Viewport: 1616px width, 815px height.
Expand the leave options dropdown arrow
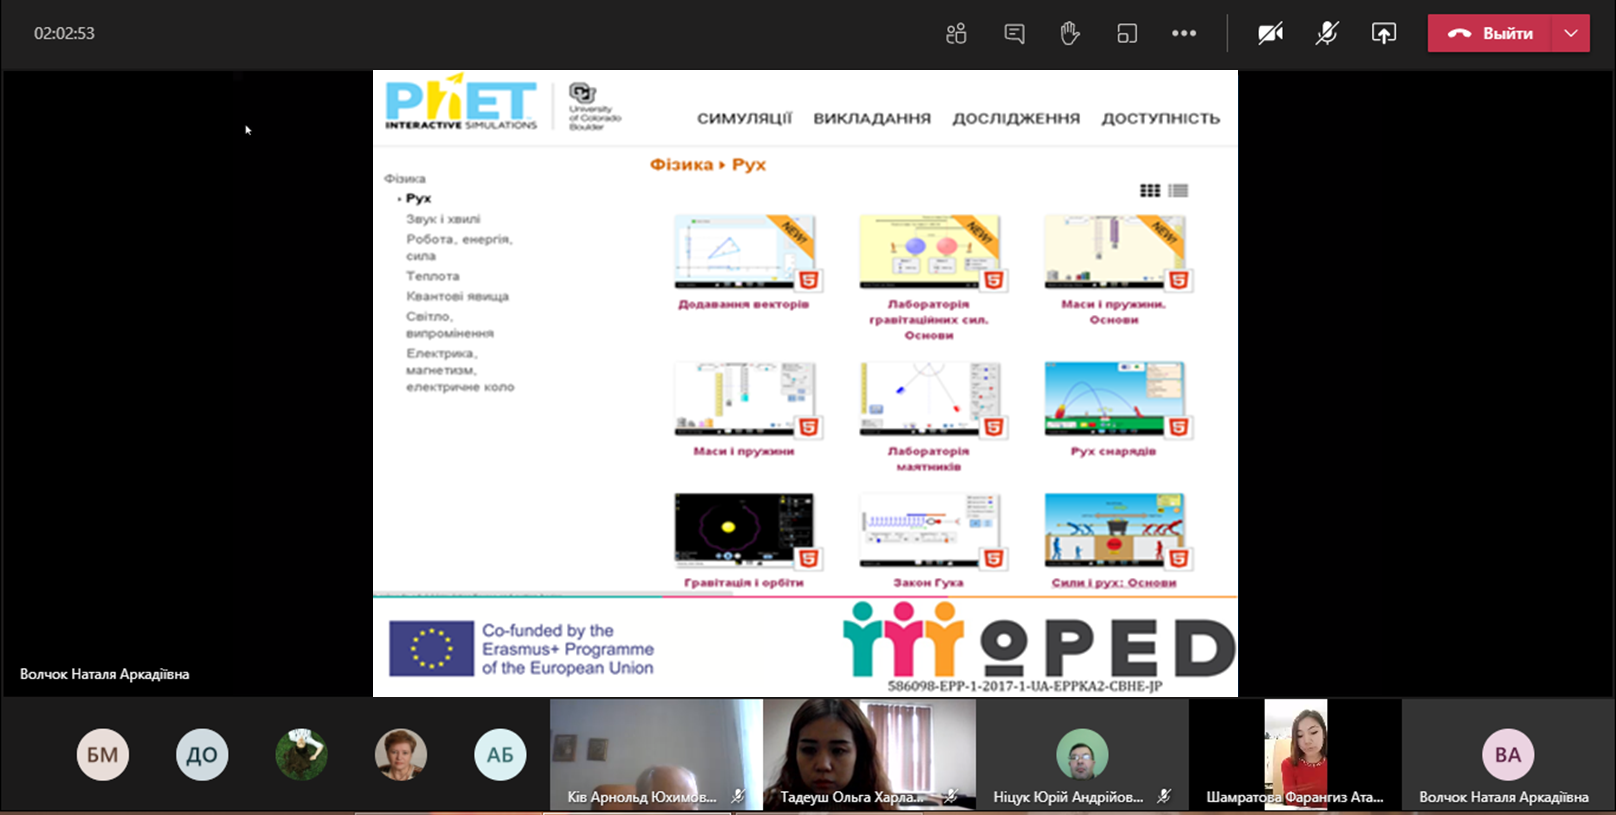(1571, 33)
